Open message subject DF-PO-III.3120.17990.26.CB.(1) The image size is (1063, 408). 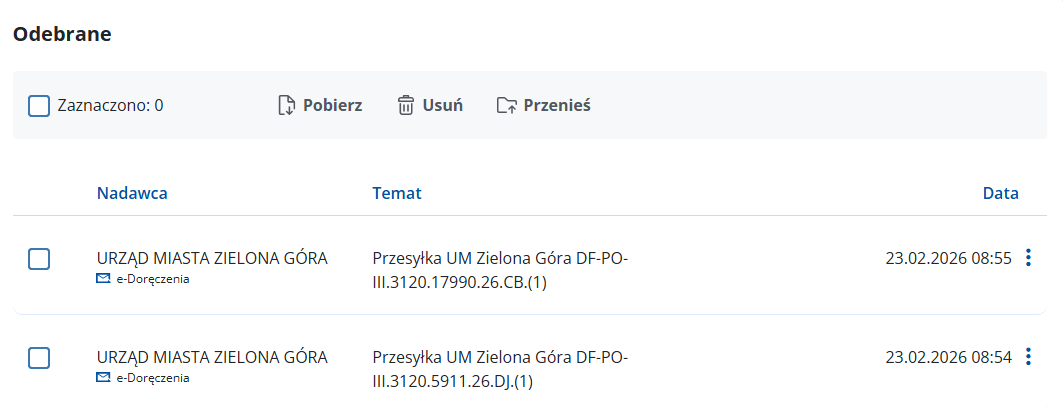500,270
